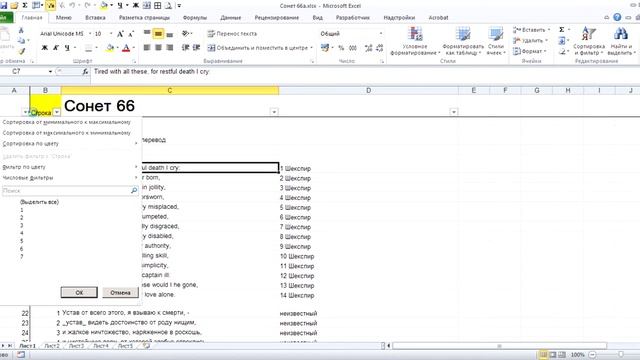Decrease font size with the small A icon
Screen dimensions: 640x360
click(131, 34)
